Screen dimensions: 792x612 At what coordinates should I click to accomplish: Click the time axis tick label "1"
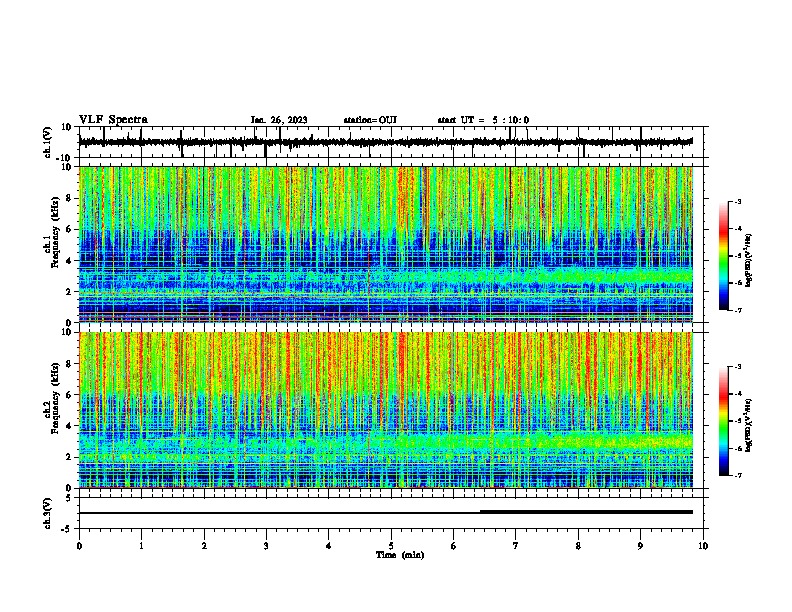point(141,546)
